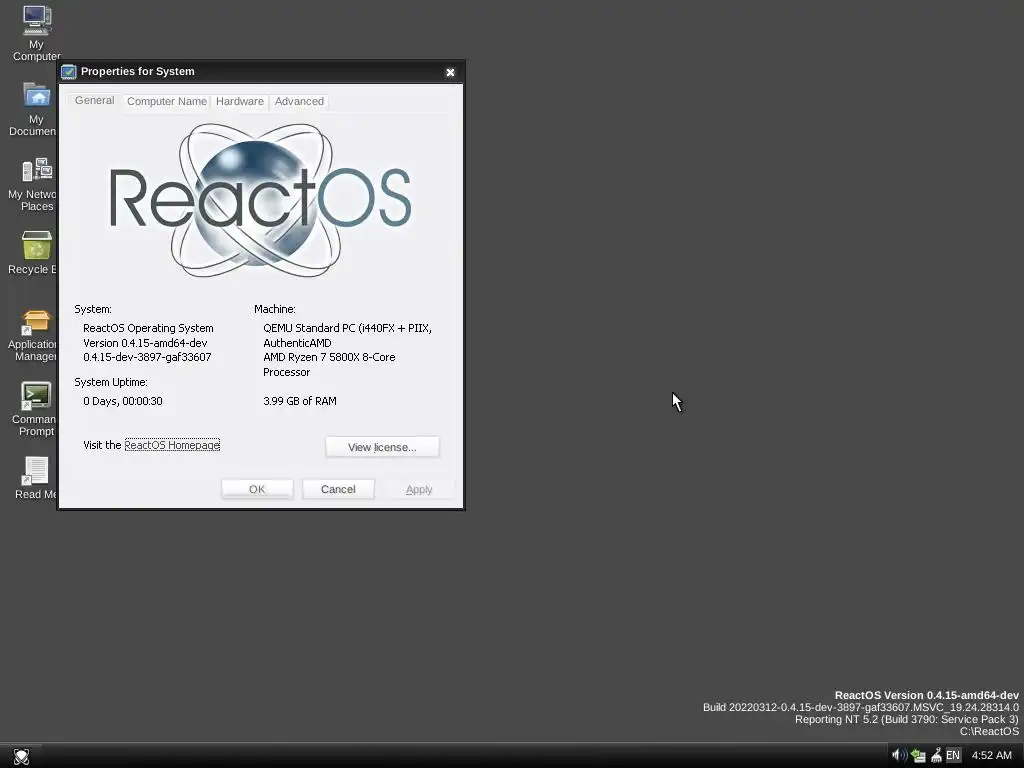Click the safely remove hardware tray icon
Screen dimensions: 1024x768
pyautogui.click(x=936, y=756)
